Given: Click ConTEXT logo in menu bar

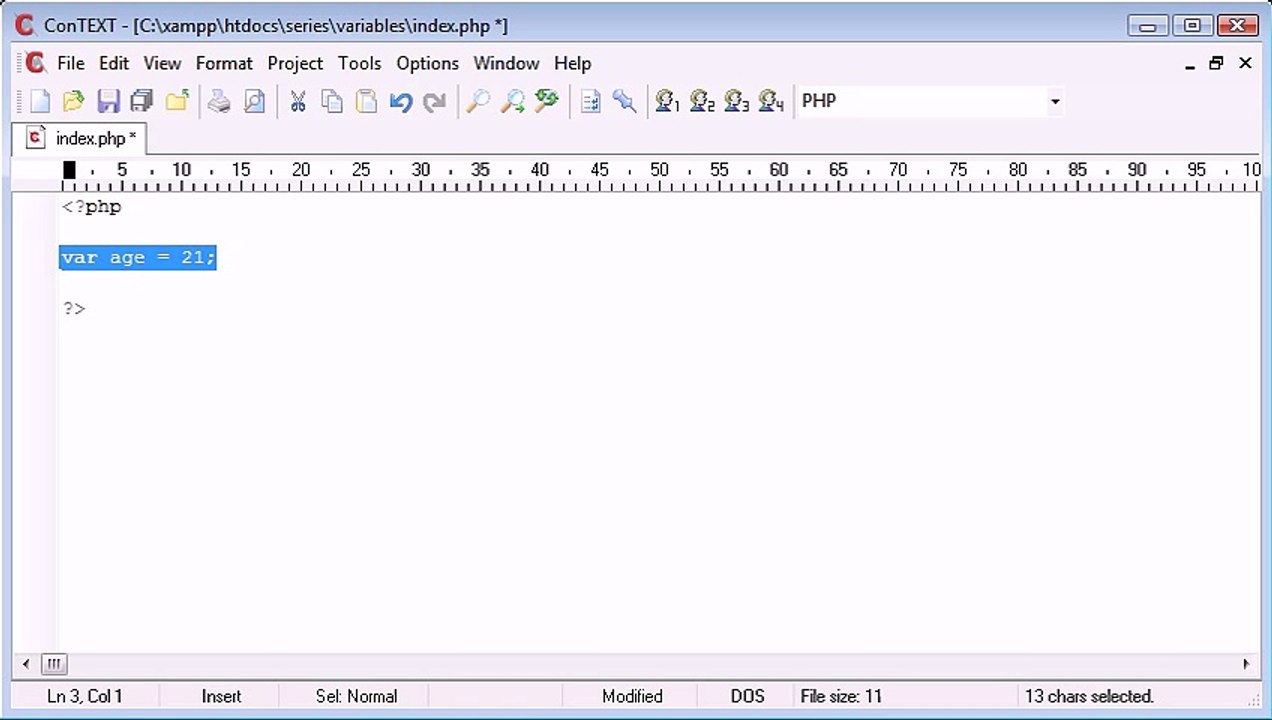Looking at the screenshot, I should [x=35, y=63].
